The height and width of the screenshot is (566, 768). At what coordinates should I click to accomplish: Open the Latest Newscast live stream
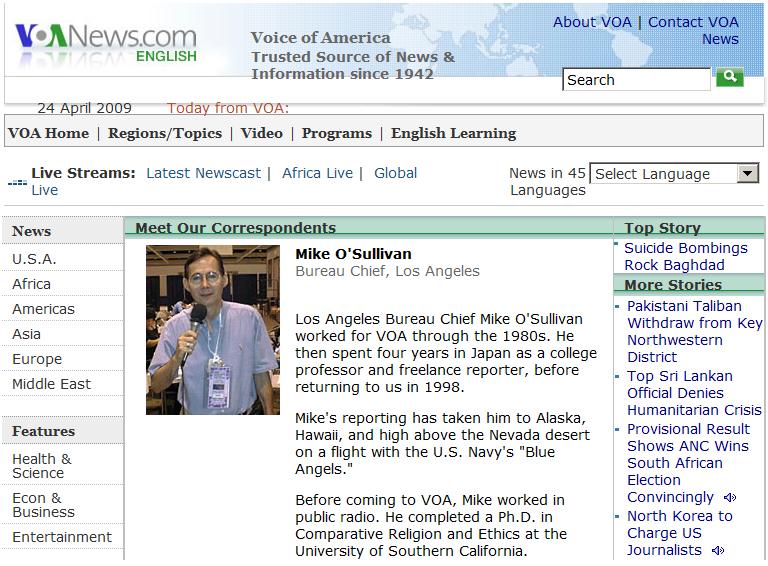(203, 173)
